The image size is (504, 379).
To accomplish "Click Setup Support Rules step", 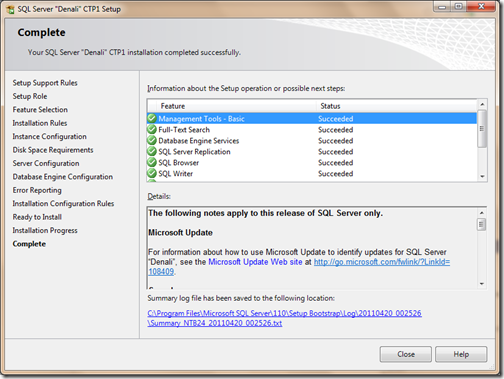I will click(45, 83).
